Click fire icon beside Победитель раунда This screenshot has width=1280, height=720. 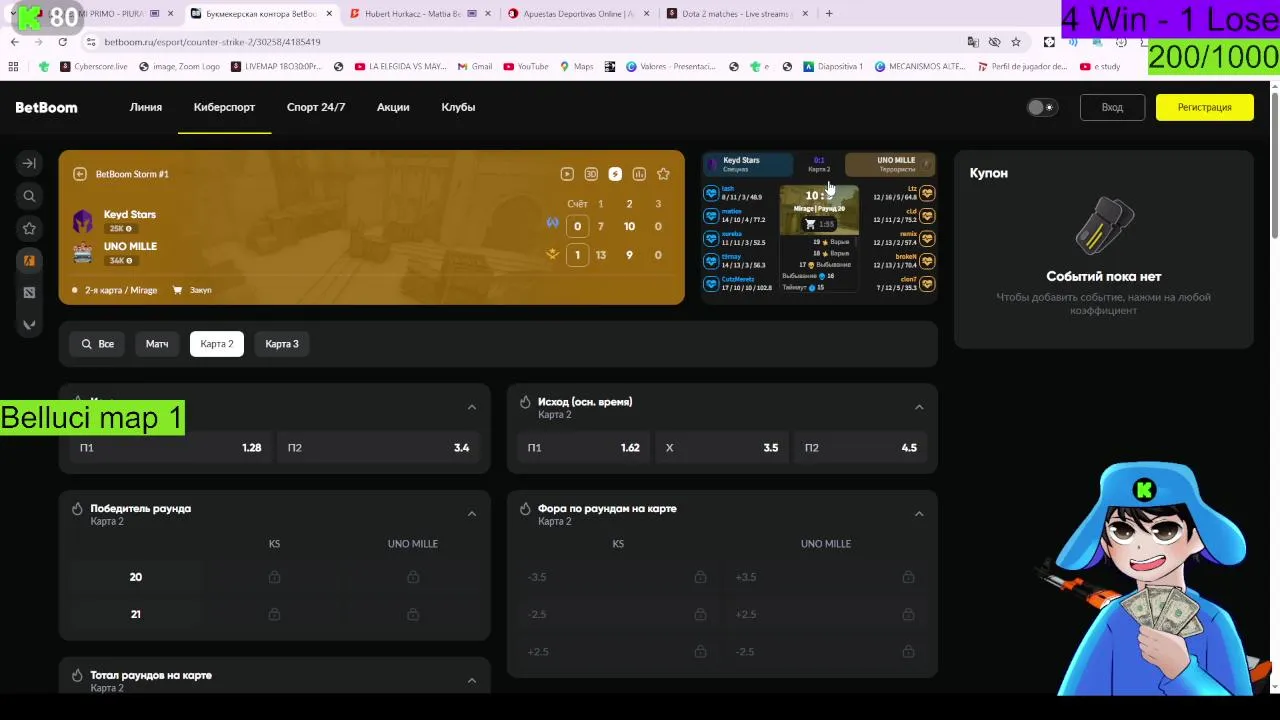point(77,509)
